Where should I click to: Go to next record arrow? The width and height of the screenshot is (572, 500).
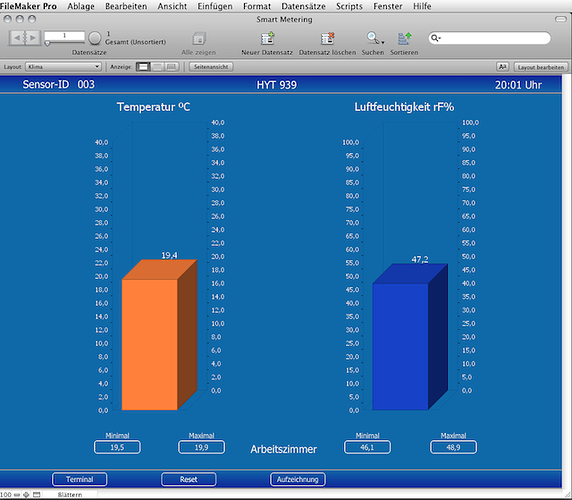33,38
